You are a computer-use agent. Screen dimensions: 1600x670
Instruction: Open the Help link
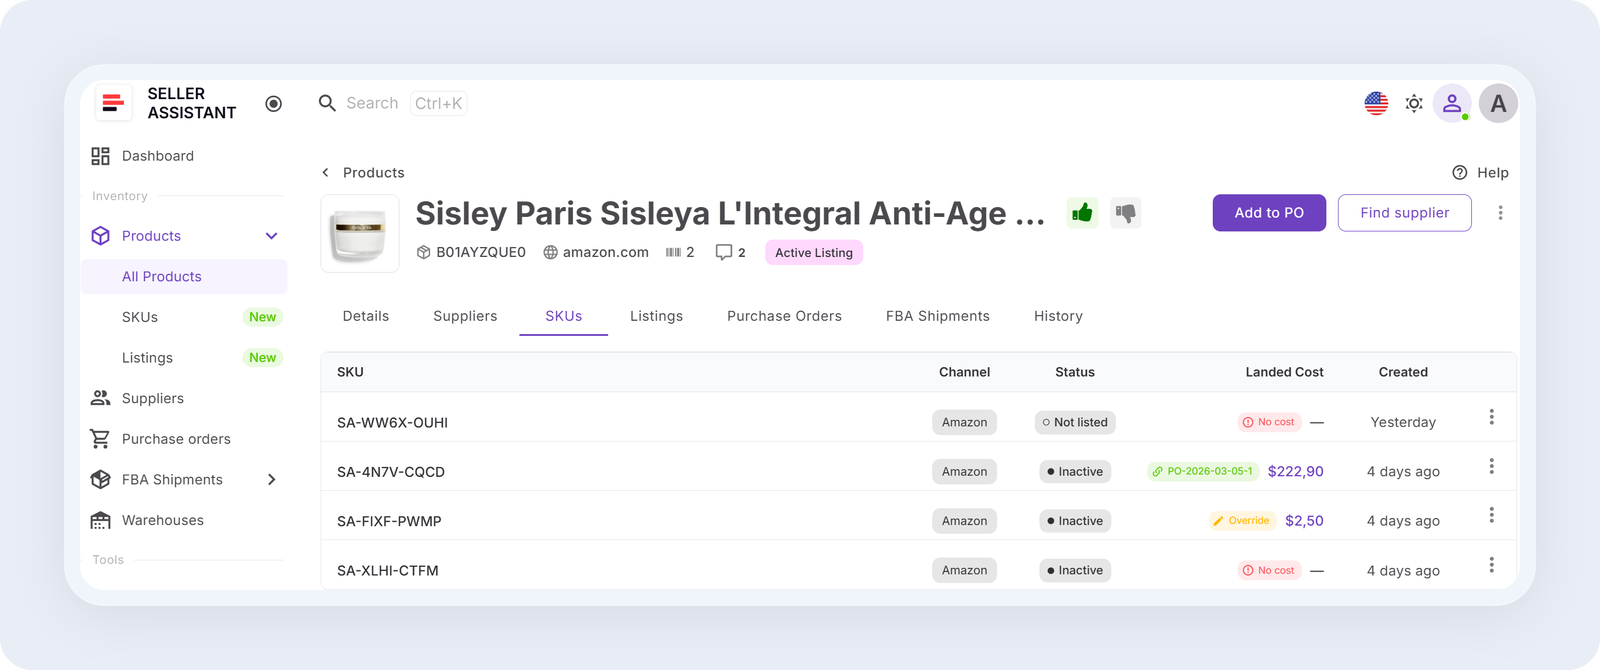[1480, 173]
